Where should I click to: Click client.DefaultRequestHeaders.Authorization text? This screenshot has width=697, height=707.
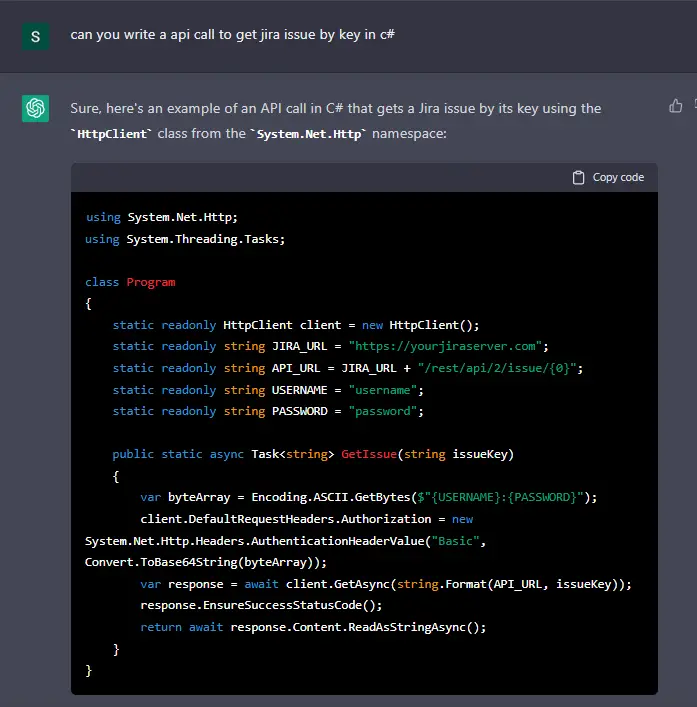click(x=286, y=519)
